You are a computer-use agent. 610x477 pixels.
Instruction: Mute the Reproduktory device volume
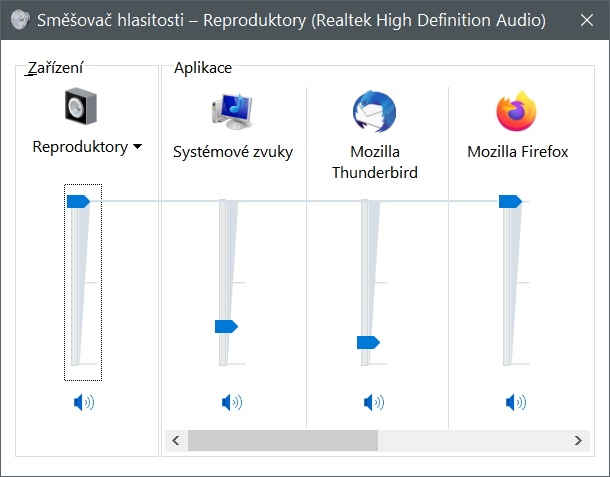[x=84, y=403]
